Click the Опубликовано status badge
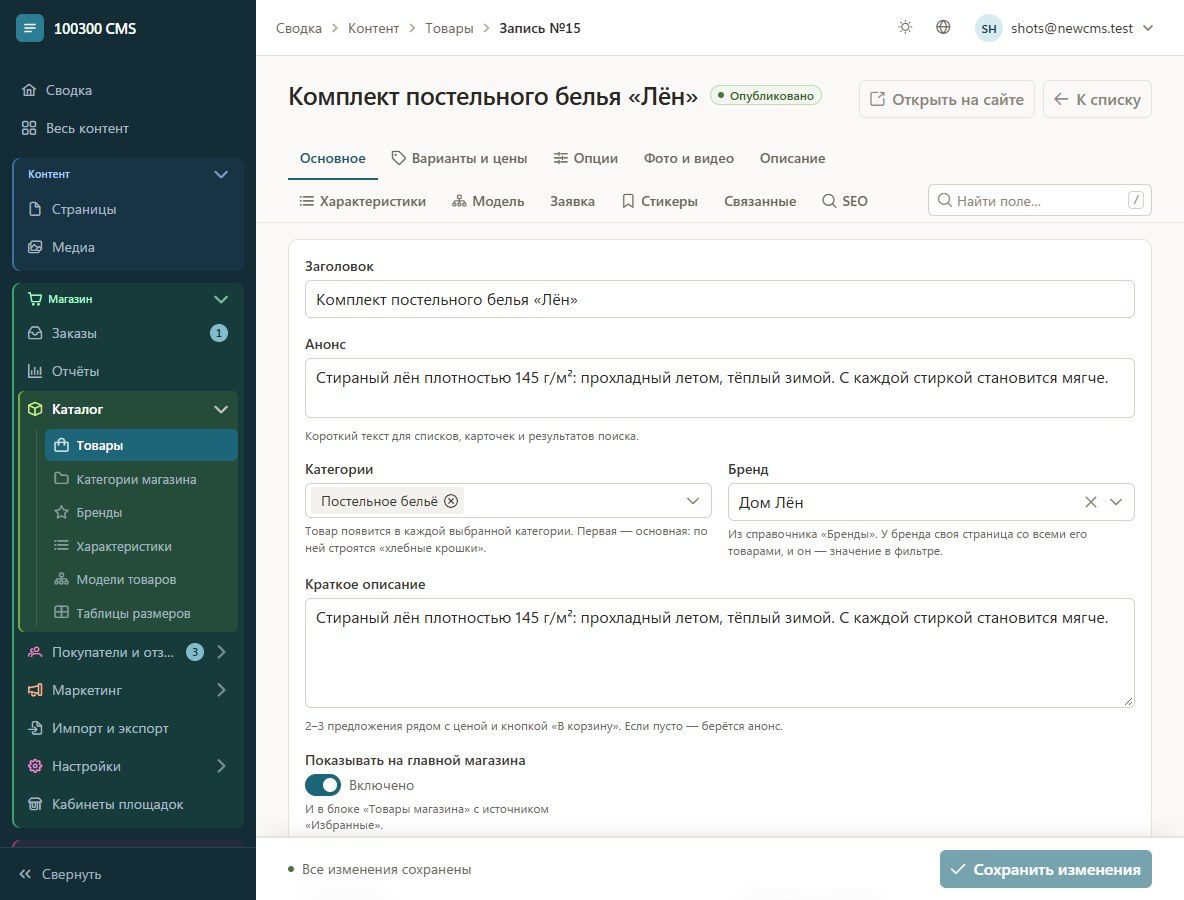Viewport: 1184px width, 900px height. [x=766, y=96]
